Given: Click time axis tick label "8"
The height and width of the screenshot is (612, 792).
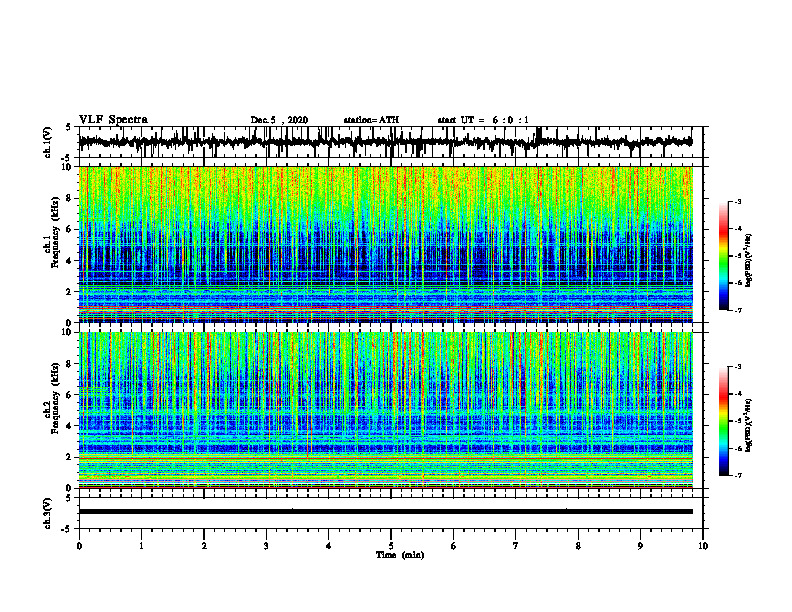Looking at the screenshot, I should click(x=578, y=546).
